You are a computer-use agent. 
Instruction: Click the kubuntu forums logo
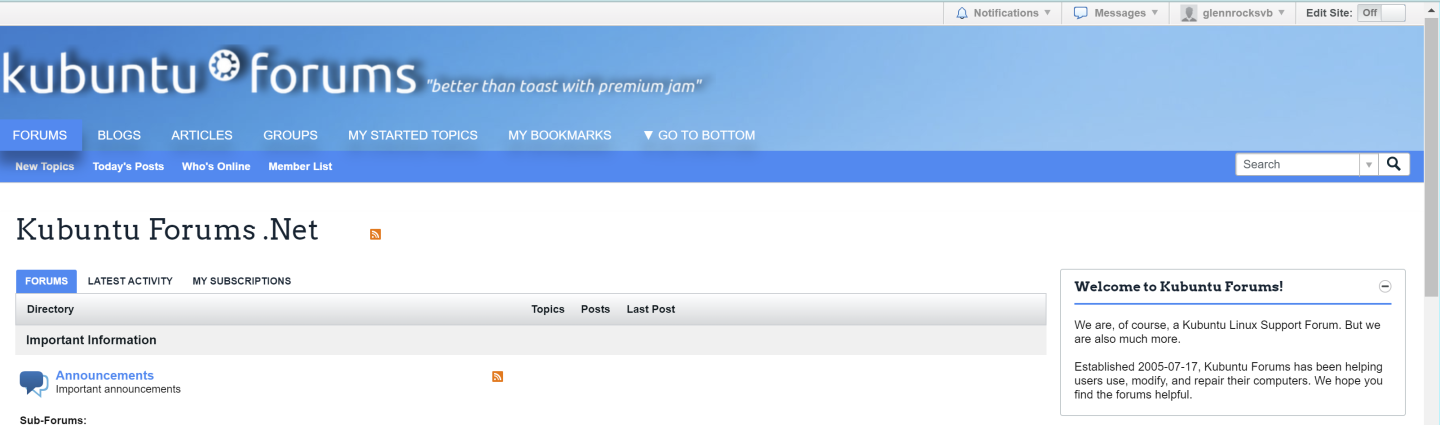point(208,74)
